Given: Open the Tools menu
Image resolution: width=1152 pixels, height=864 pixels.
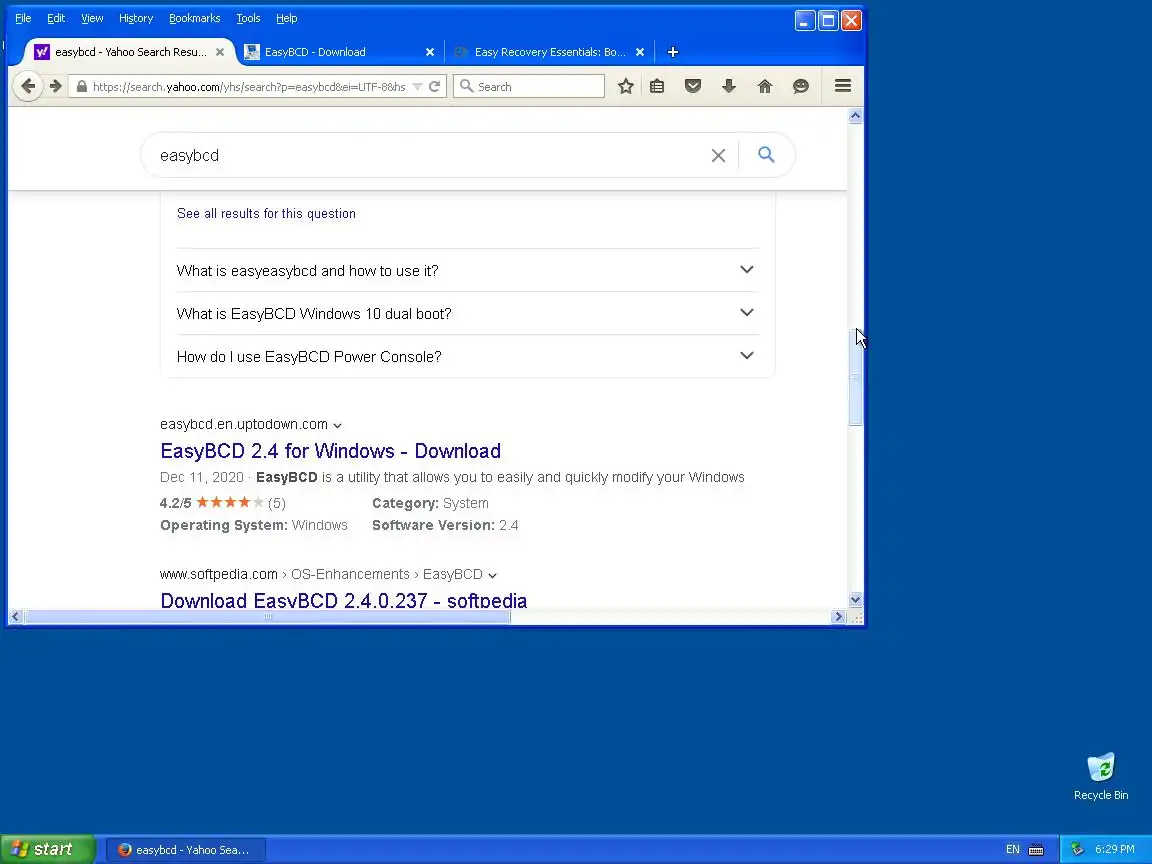Looking at the screenshot, I should pos(248,18).
